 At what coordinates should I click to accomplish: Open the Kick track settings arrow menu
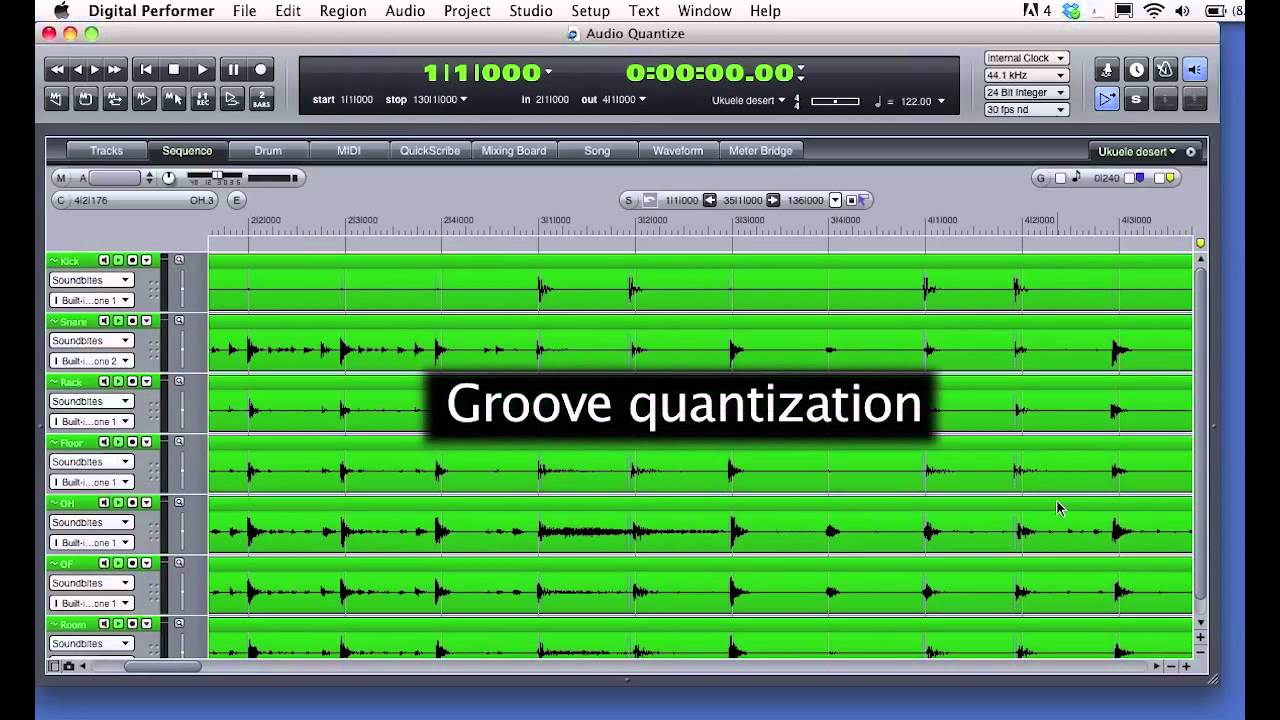146,260
